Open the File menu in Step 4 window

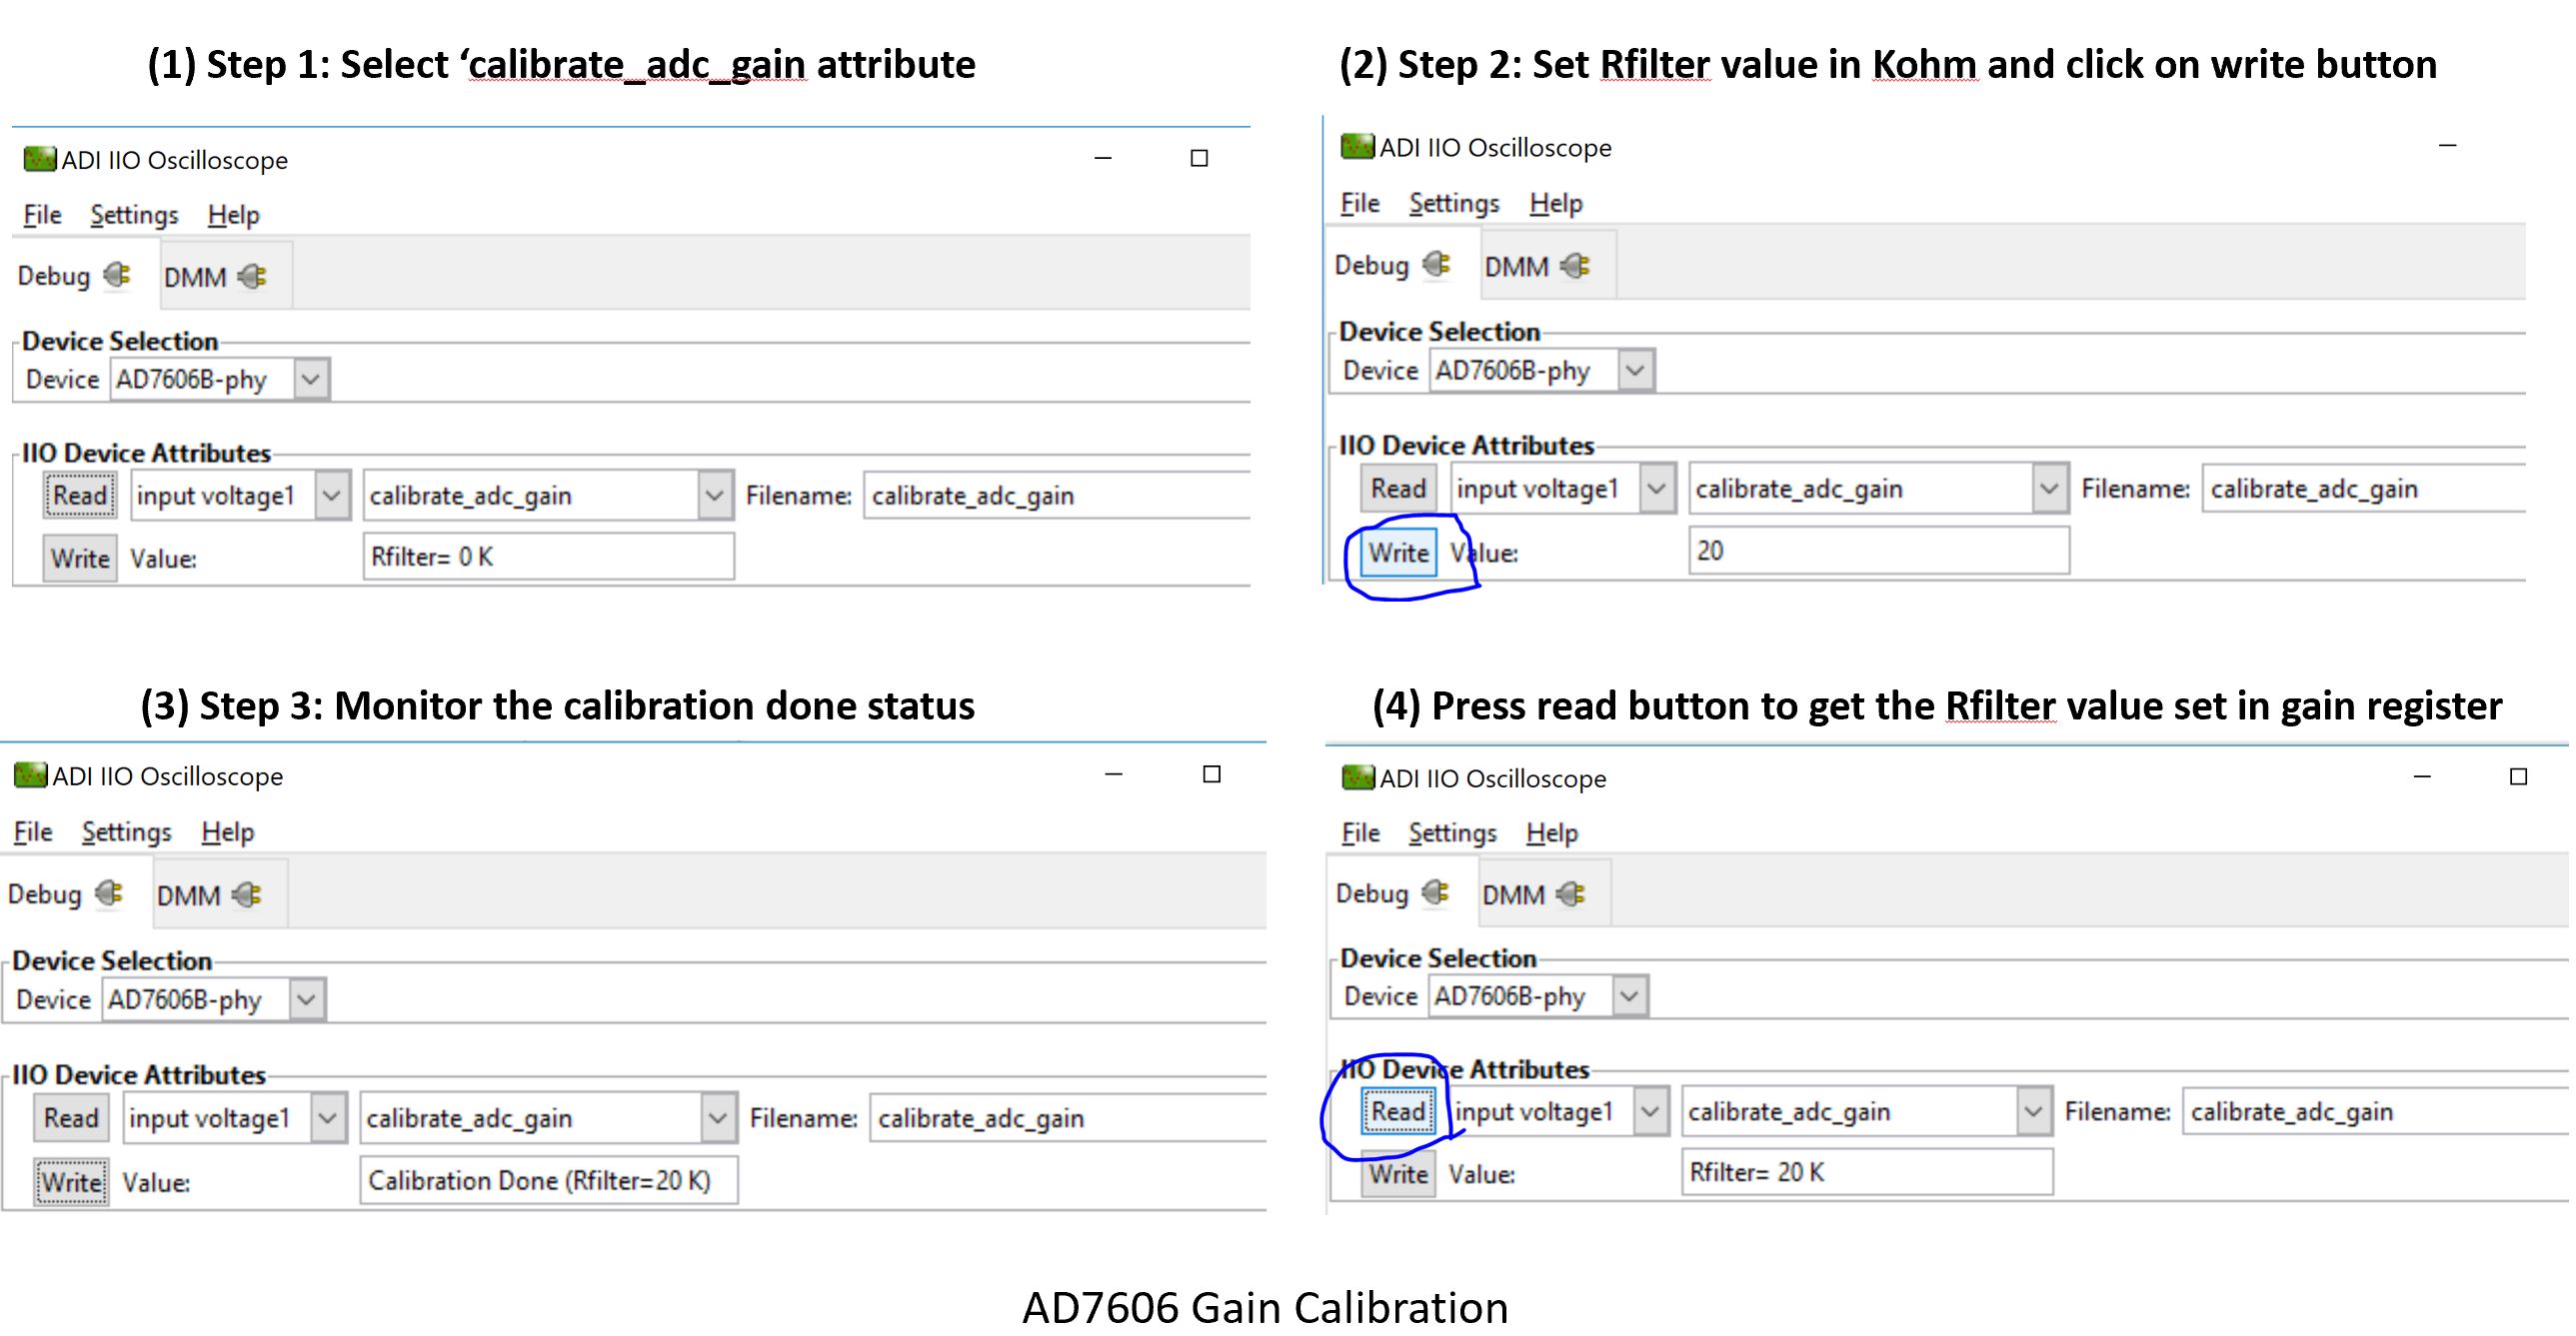(x=1360, y=833)
